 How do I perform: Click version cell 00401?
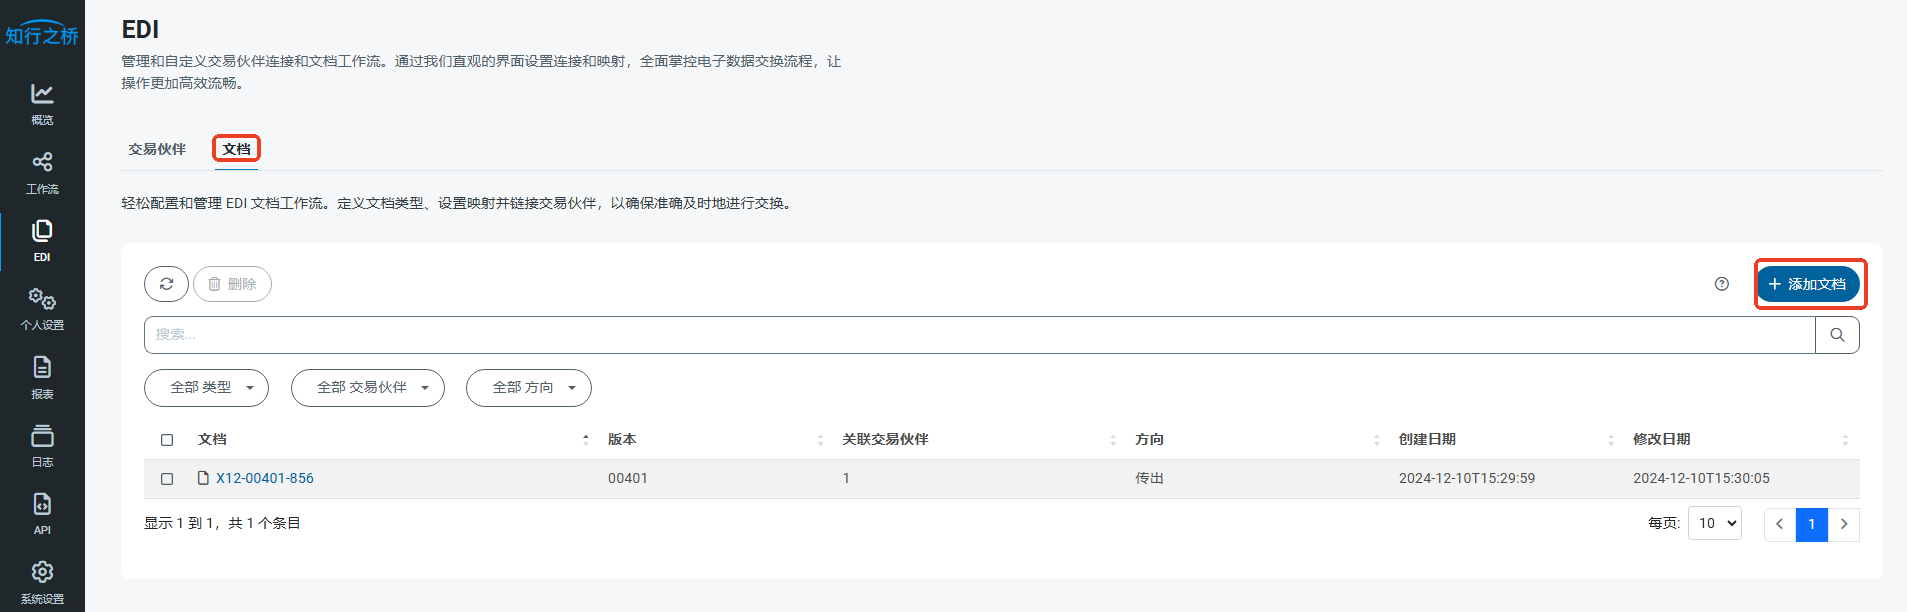pos(628,478)
